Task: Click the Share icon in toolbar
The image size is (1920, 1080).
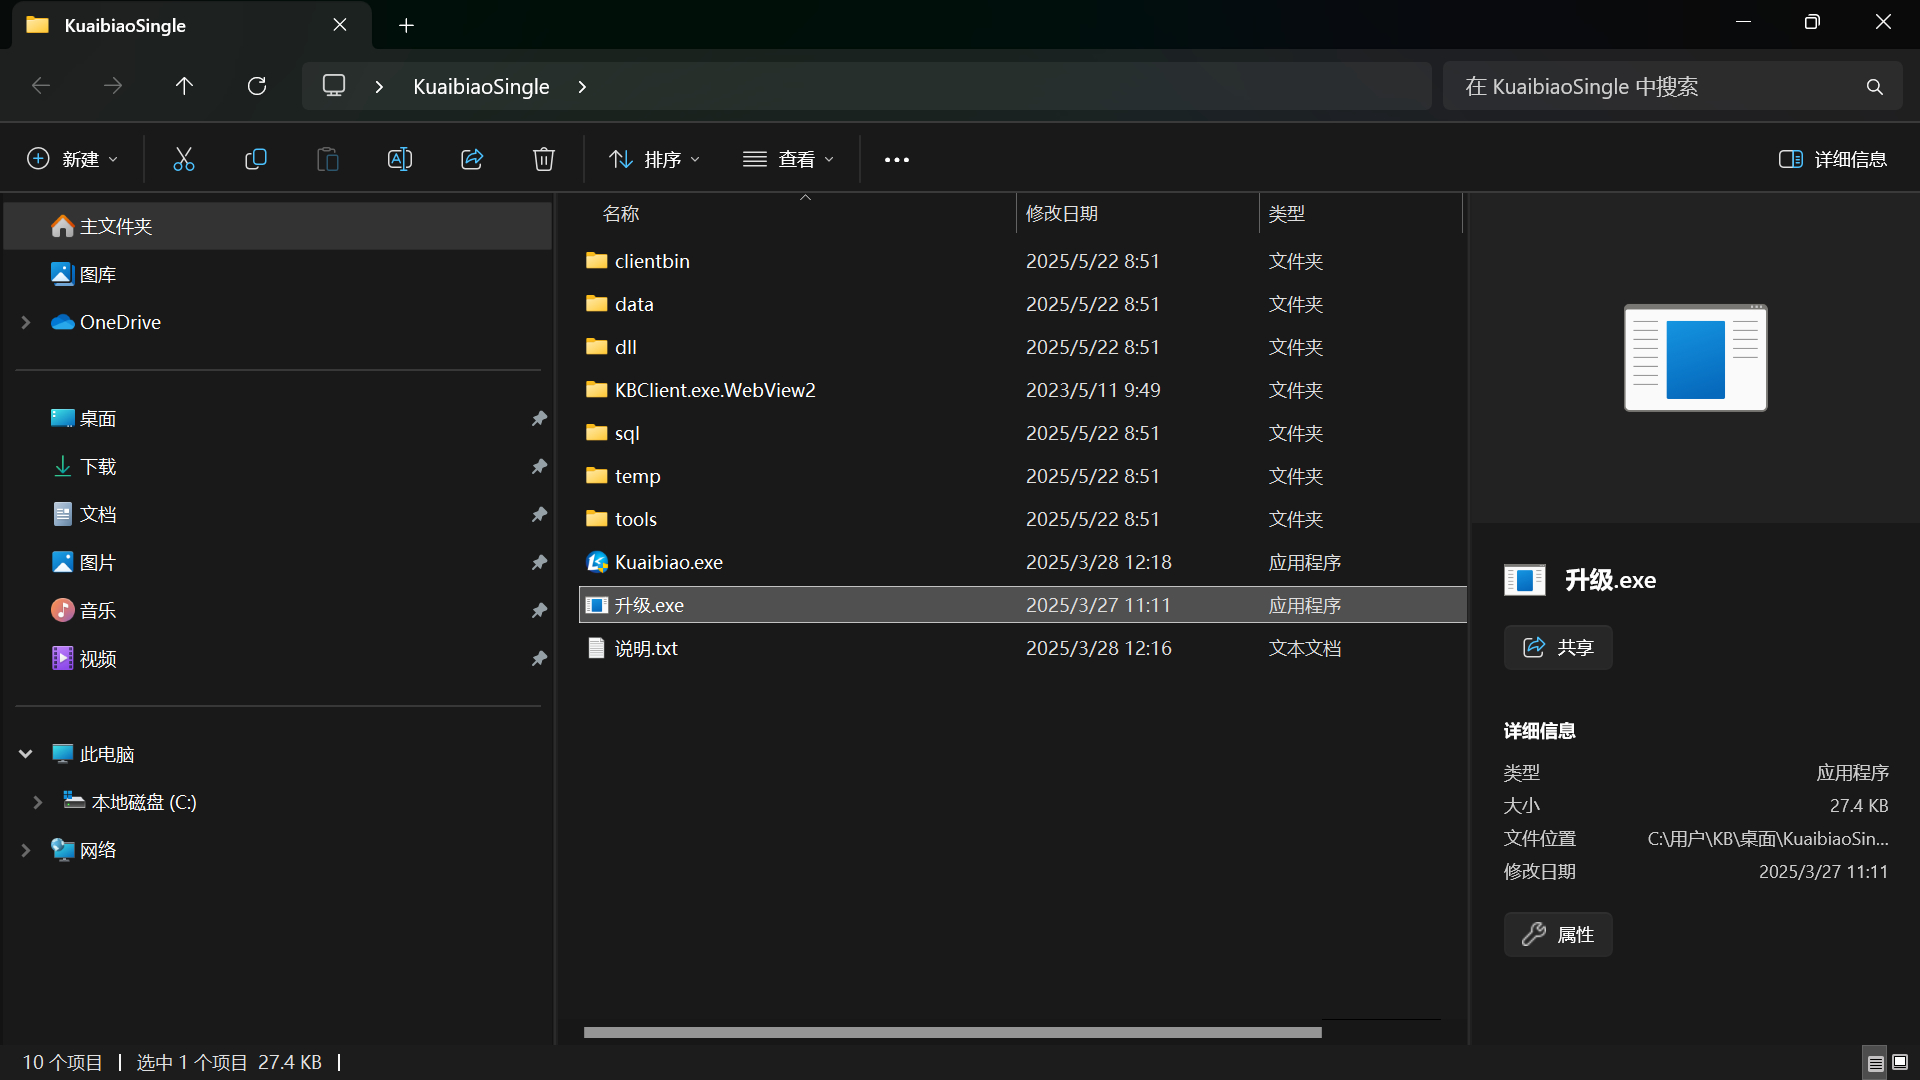Action: pos(472,159)
